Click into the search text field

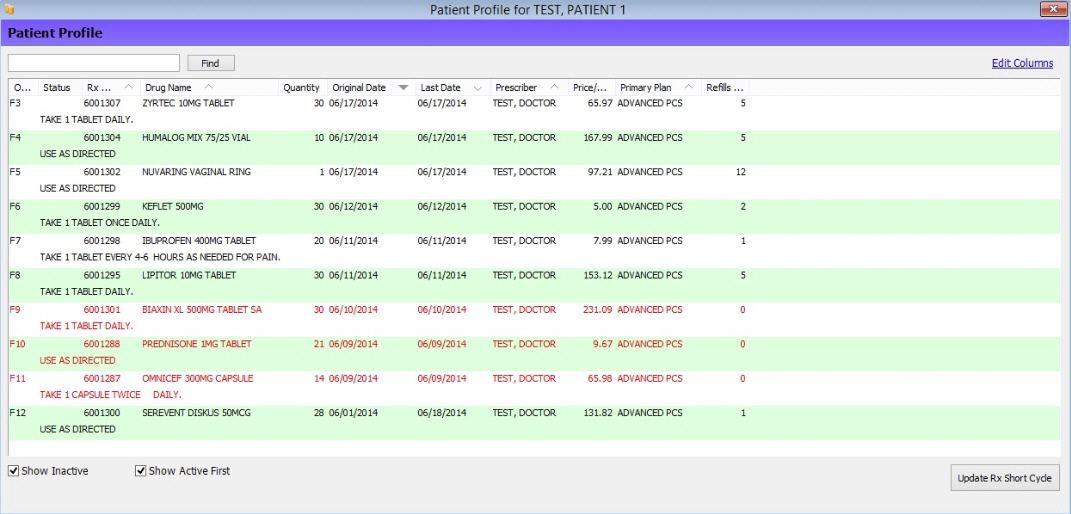94,63
